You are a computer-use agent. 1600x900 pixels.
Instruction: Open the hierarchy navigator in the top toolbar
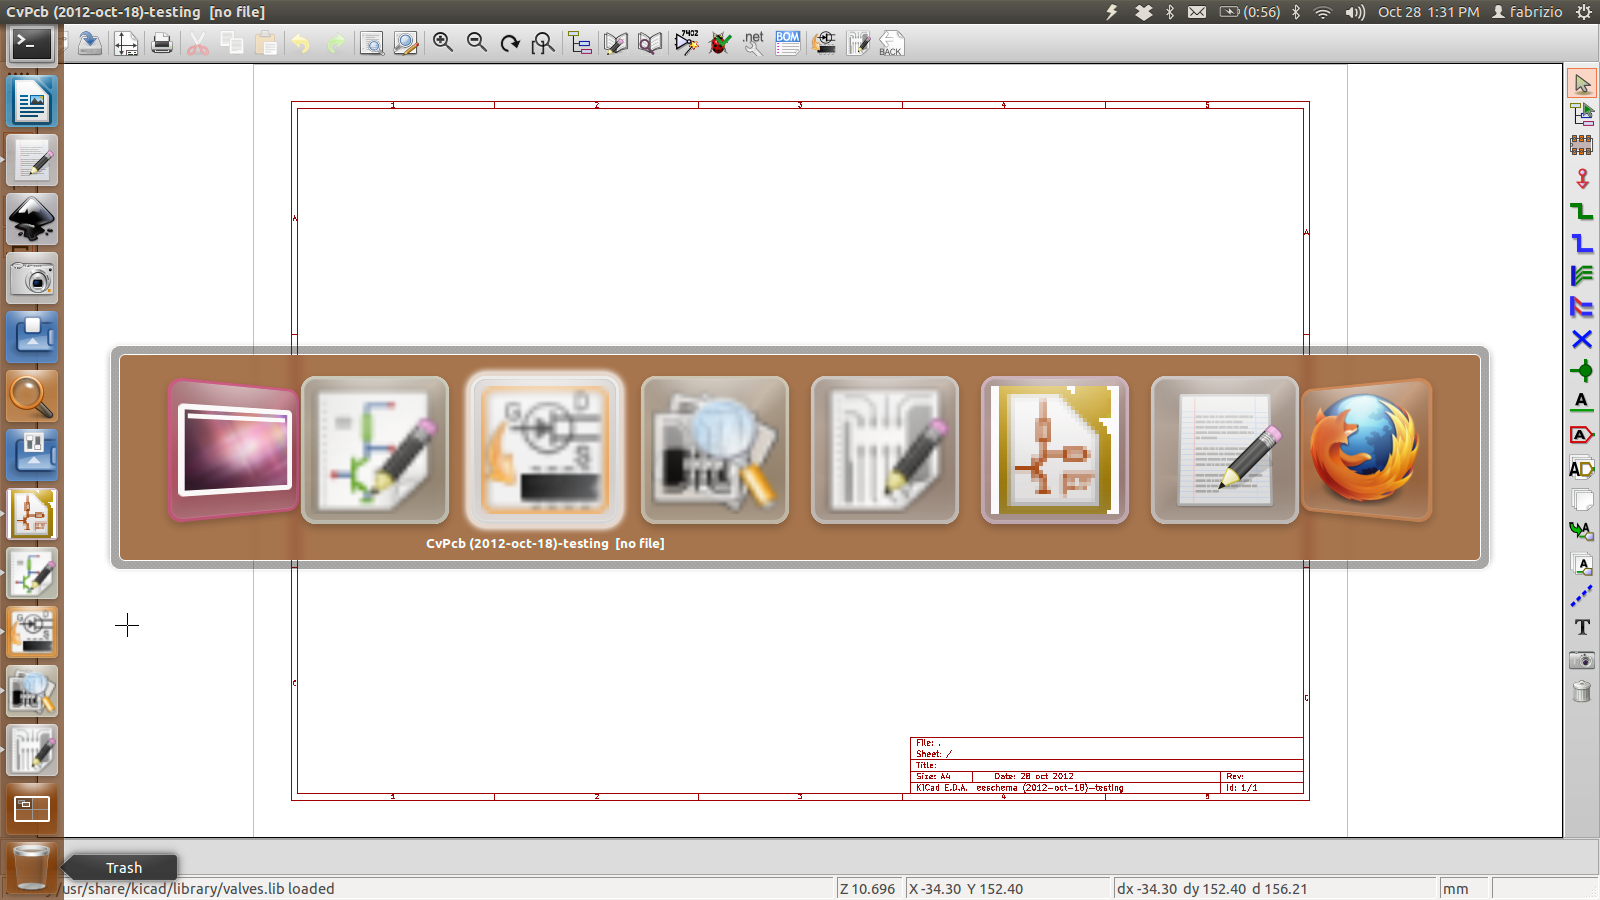580,43
